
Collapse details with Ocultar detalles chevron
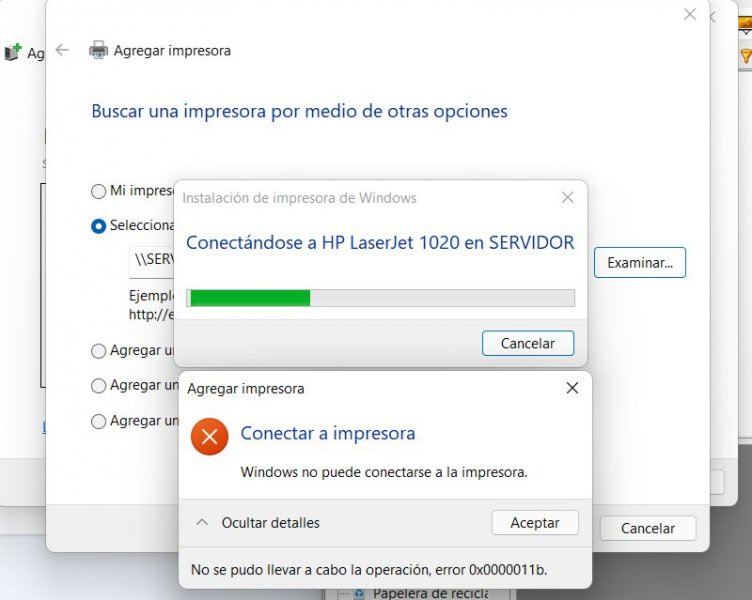tap(202, 522)
